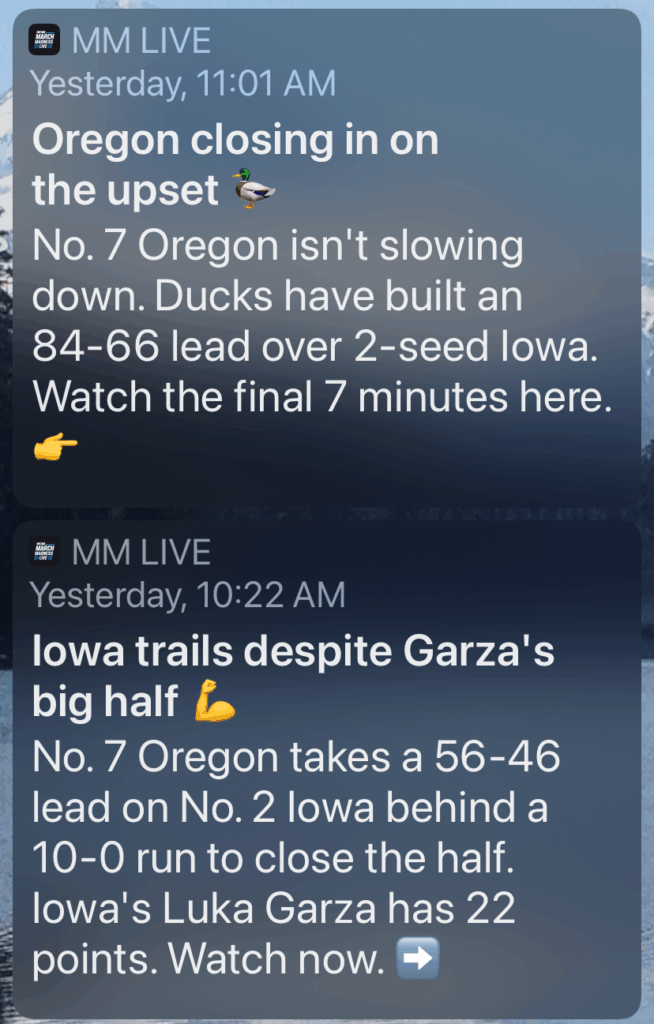Click the 'Yesterday, 11:01 AM' timestamp
Image resolution: width=654 pixels, height=1024 pixels.
pos(183,84)
